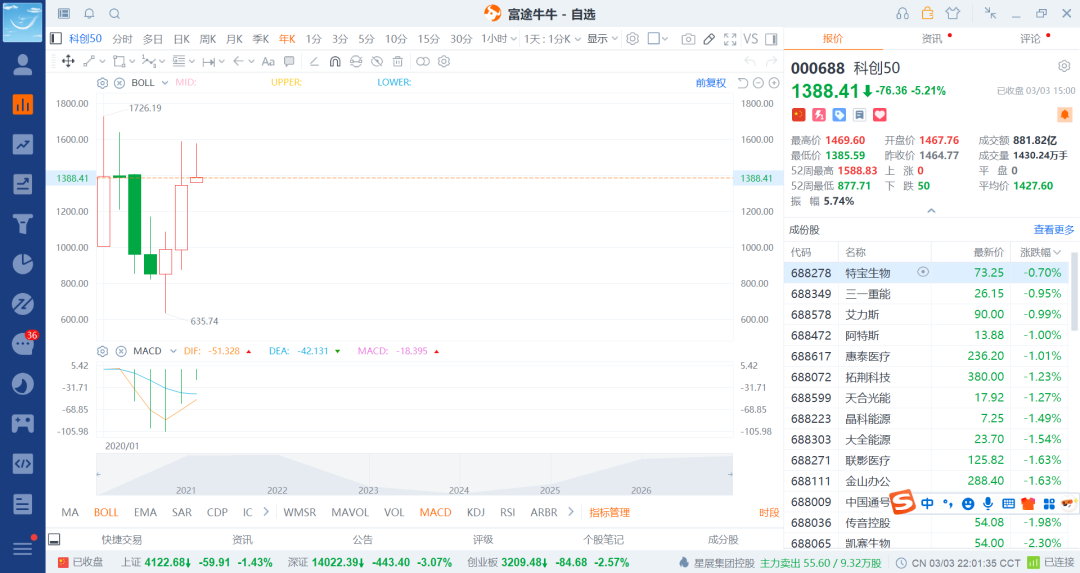This screenshot has width=1080, height=573.
Task: Open drawing tools settings gear
Action: tap(444, 61)
